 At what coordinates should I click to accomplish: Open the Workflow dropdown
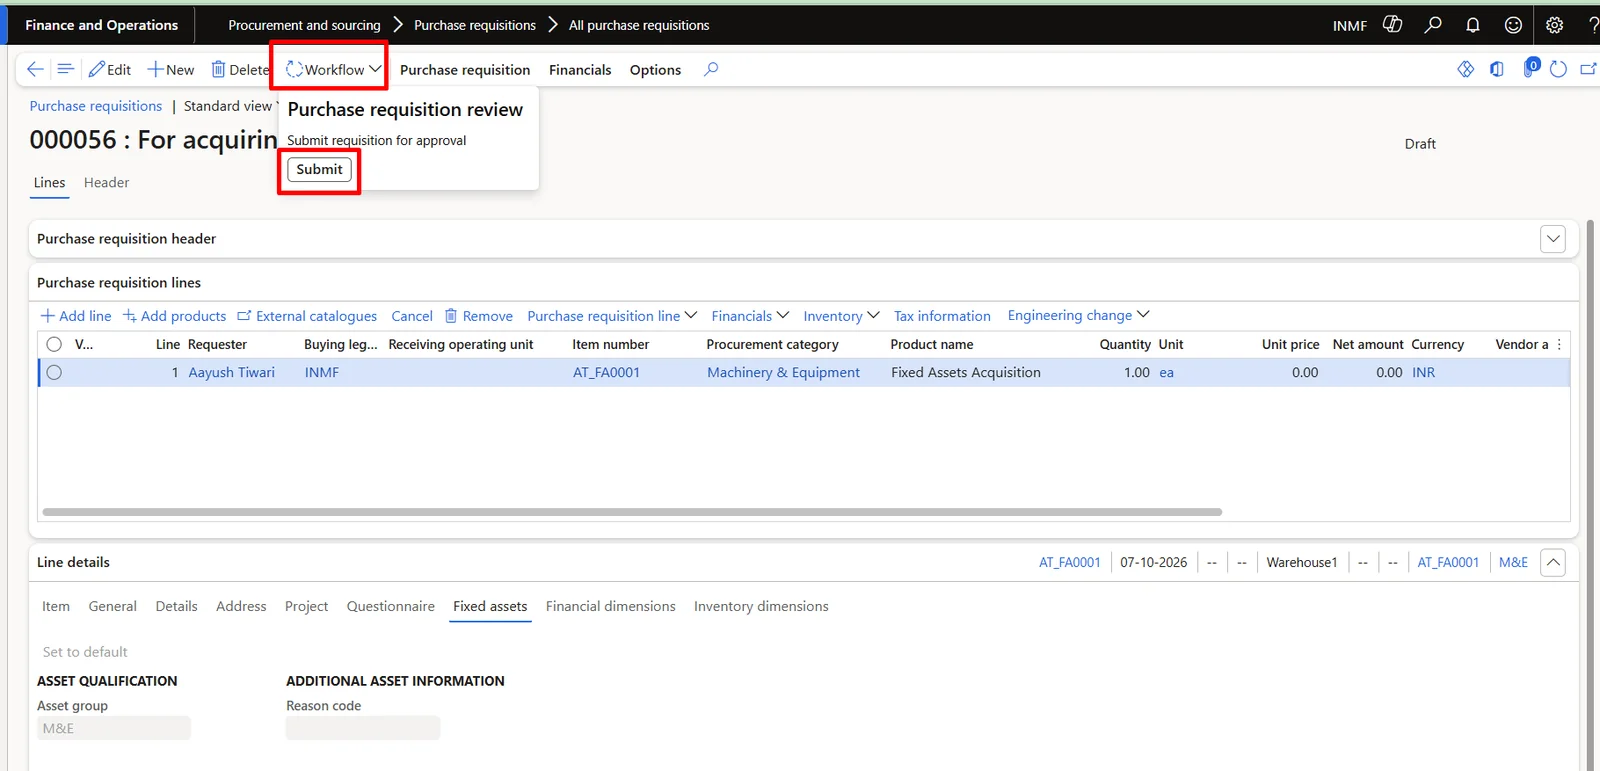point(334,69)
